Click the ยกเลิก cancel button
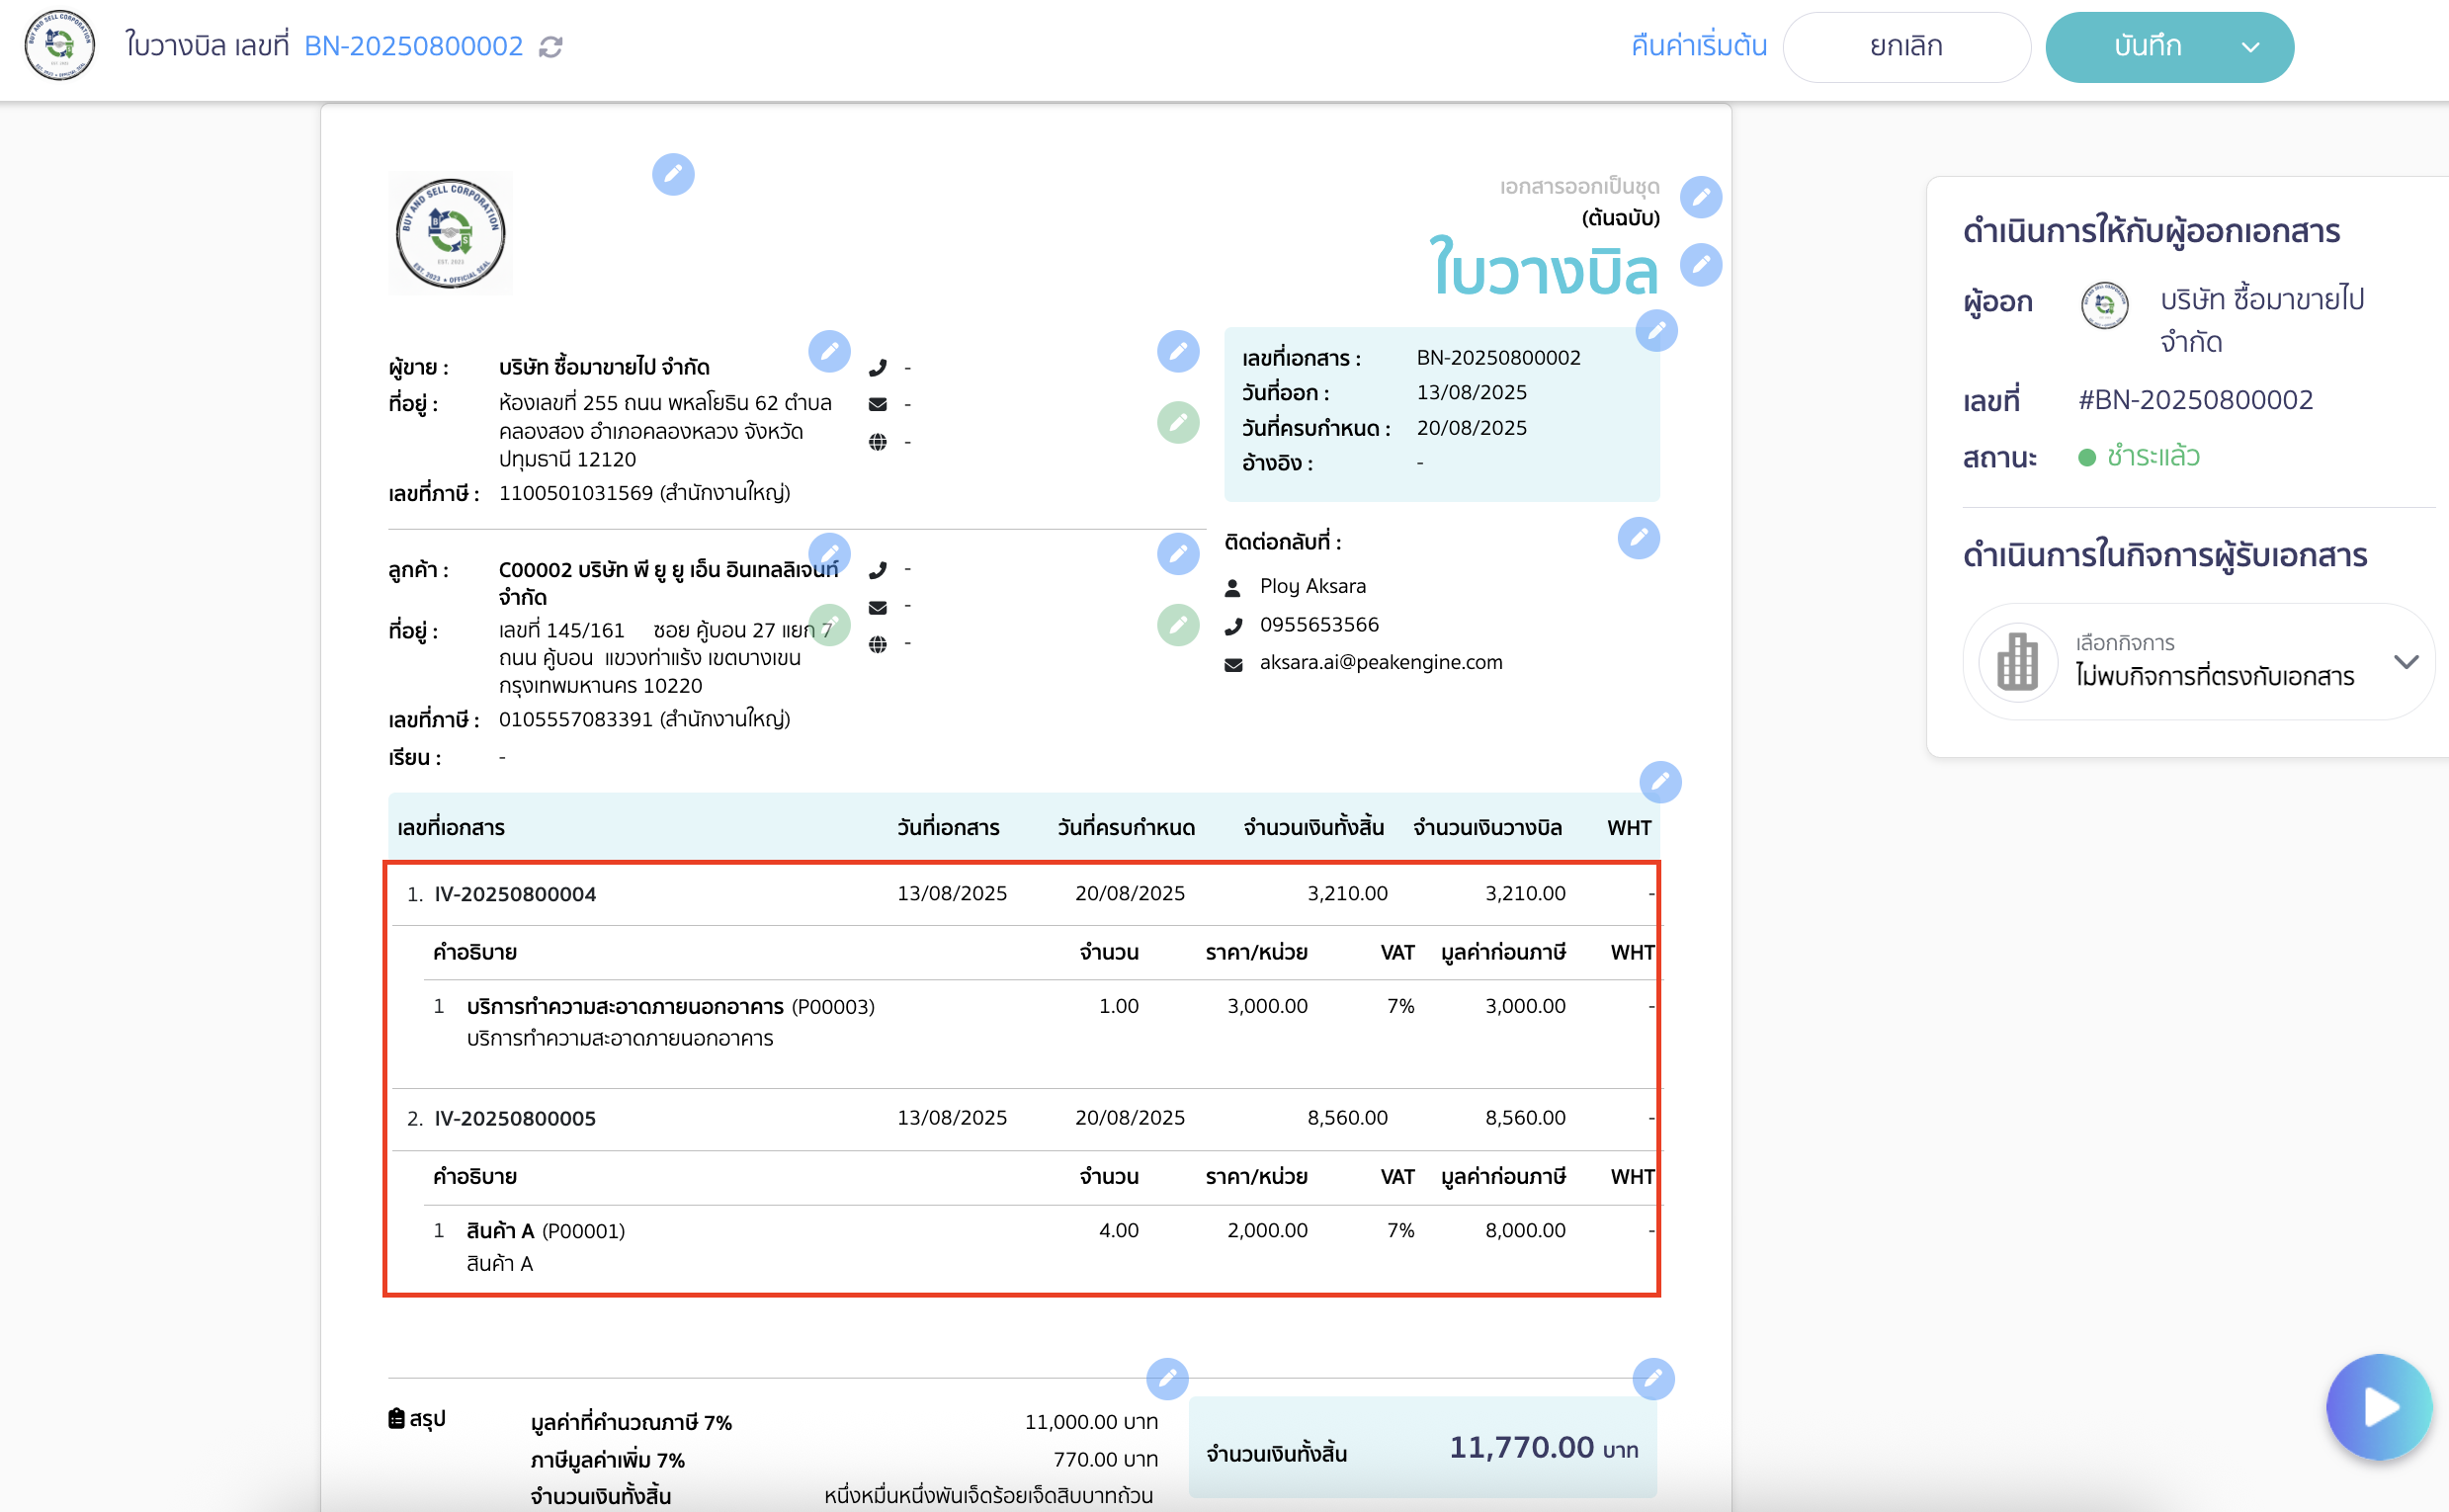The width and height of the screenshot is (2449, 1512). [1906, 47]
